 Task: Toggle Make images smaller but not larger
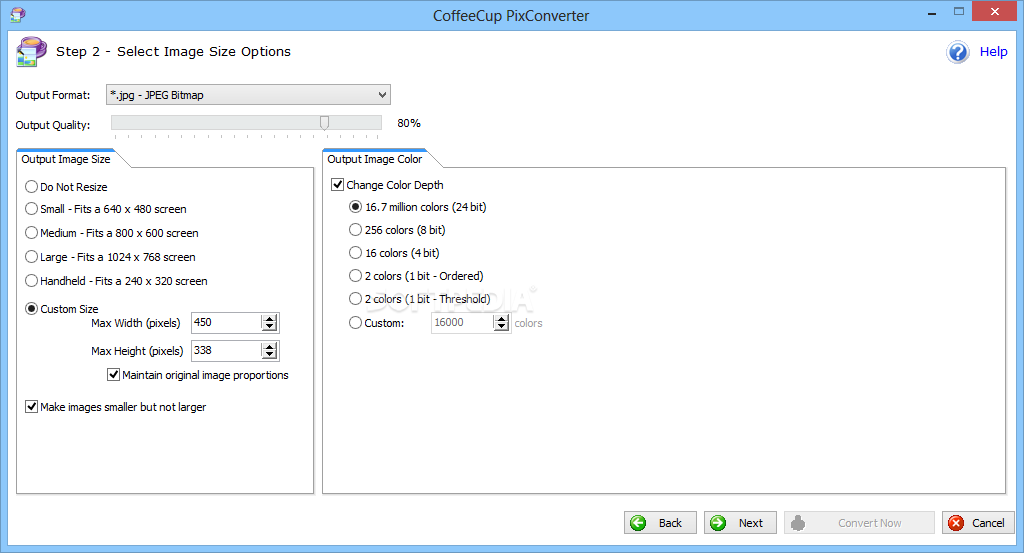coord(31,407)
